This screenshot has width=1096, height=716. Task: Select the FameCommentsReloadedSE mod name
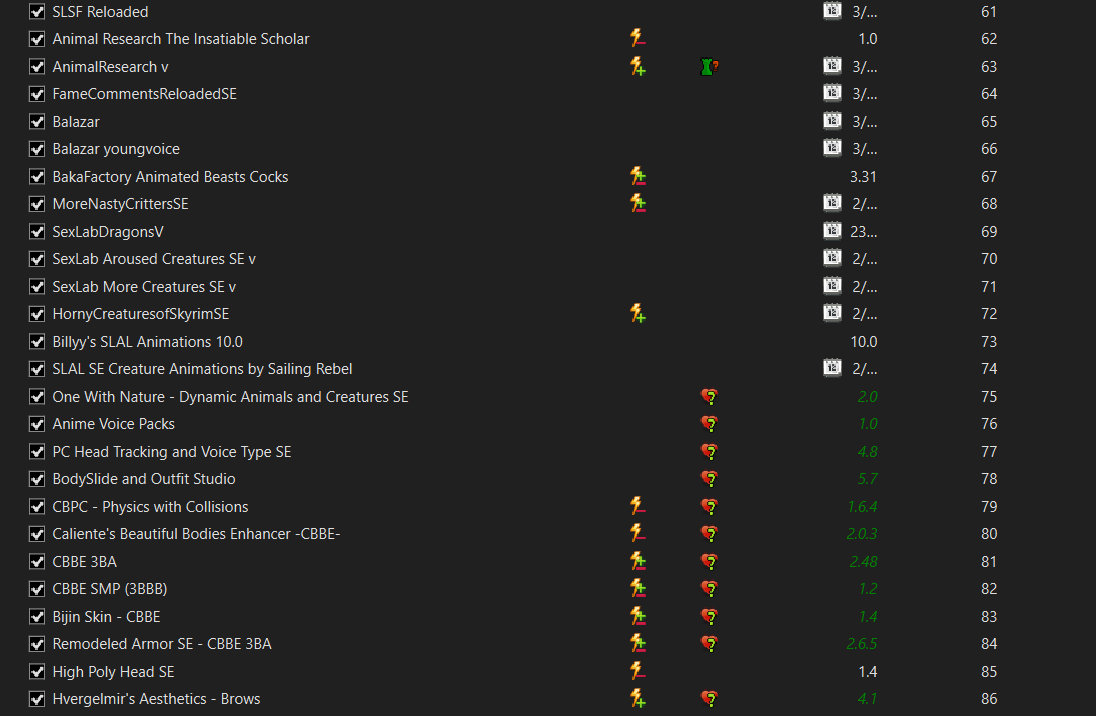145,94
